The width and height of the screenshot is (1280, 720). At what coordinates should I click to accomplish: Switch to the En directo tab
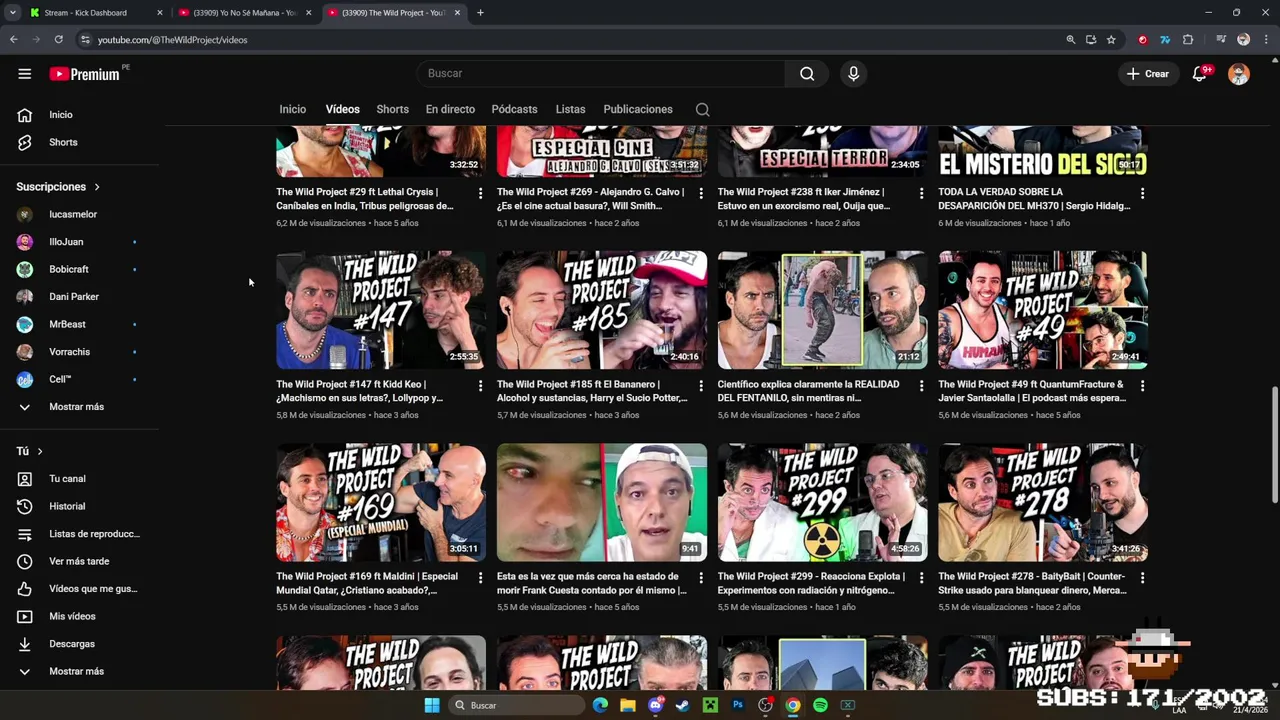click(x=450, y=109)
